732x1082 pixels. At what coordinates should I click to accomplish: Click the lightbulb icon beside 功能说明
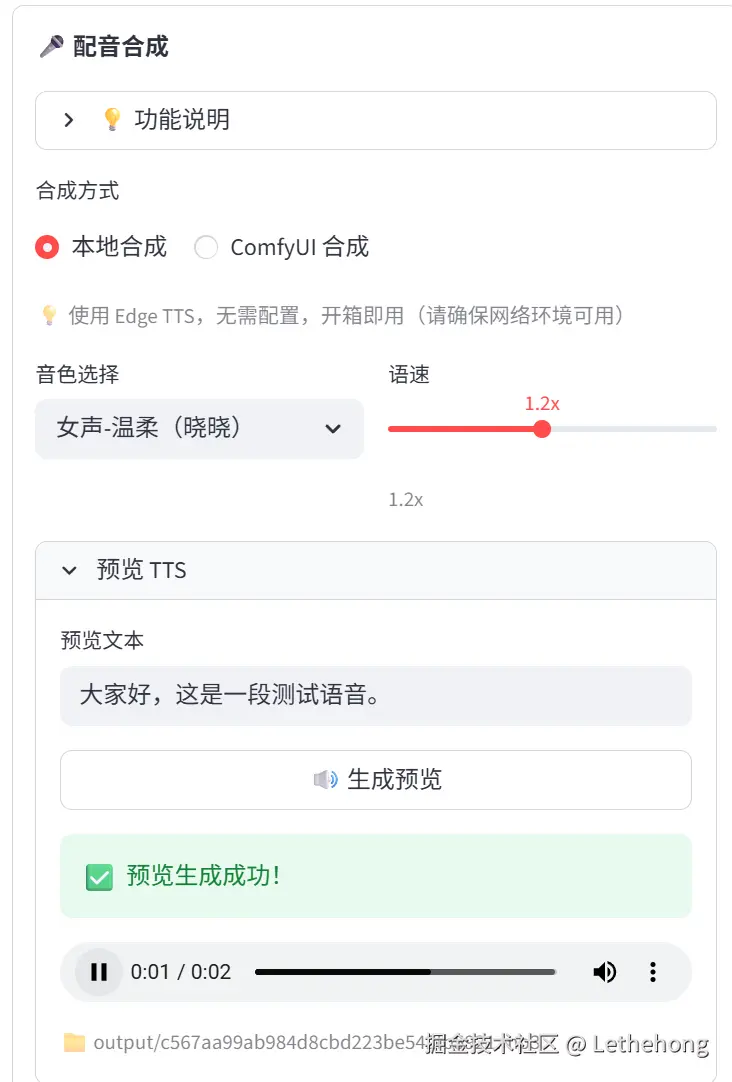pos(112,120)
